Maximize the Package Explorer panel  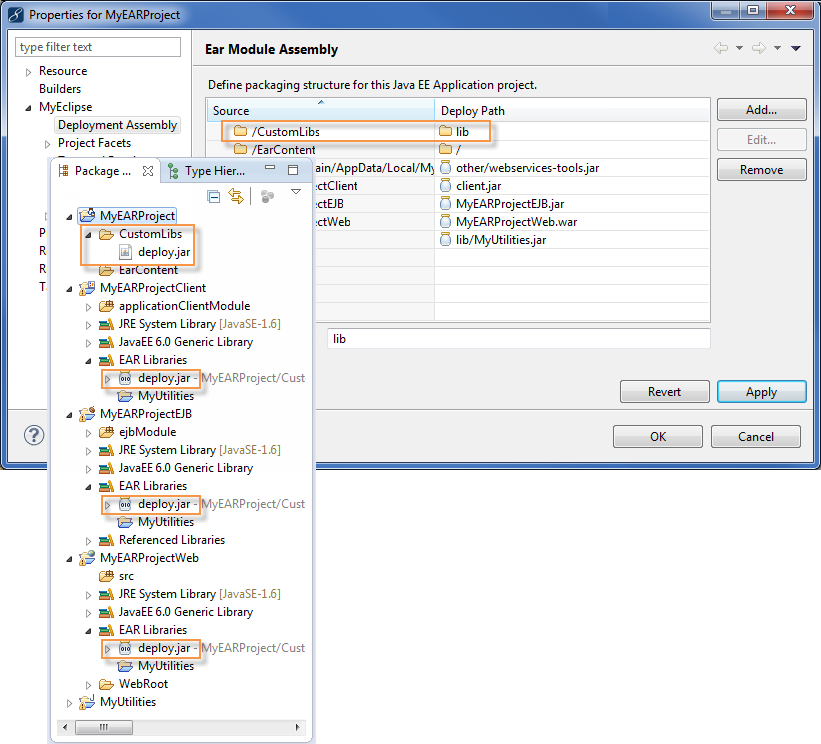(293, 171)
